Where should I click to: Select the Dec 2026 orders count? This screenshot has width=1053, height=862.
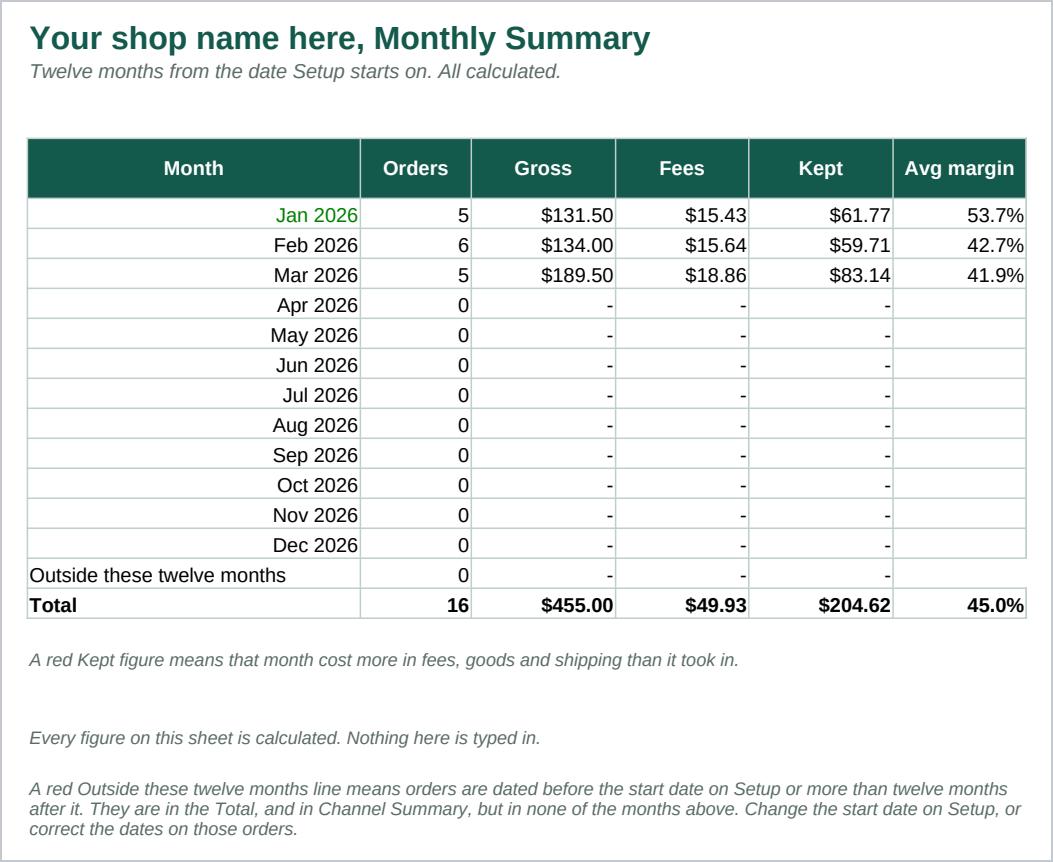click(x=416, y=545)
